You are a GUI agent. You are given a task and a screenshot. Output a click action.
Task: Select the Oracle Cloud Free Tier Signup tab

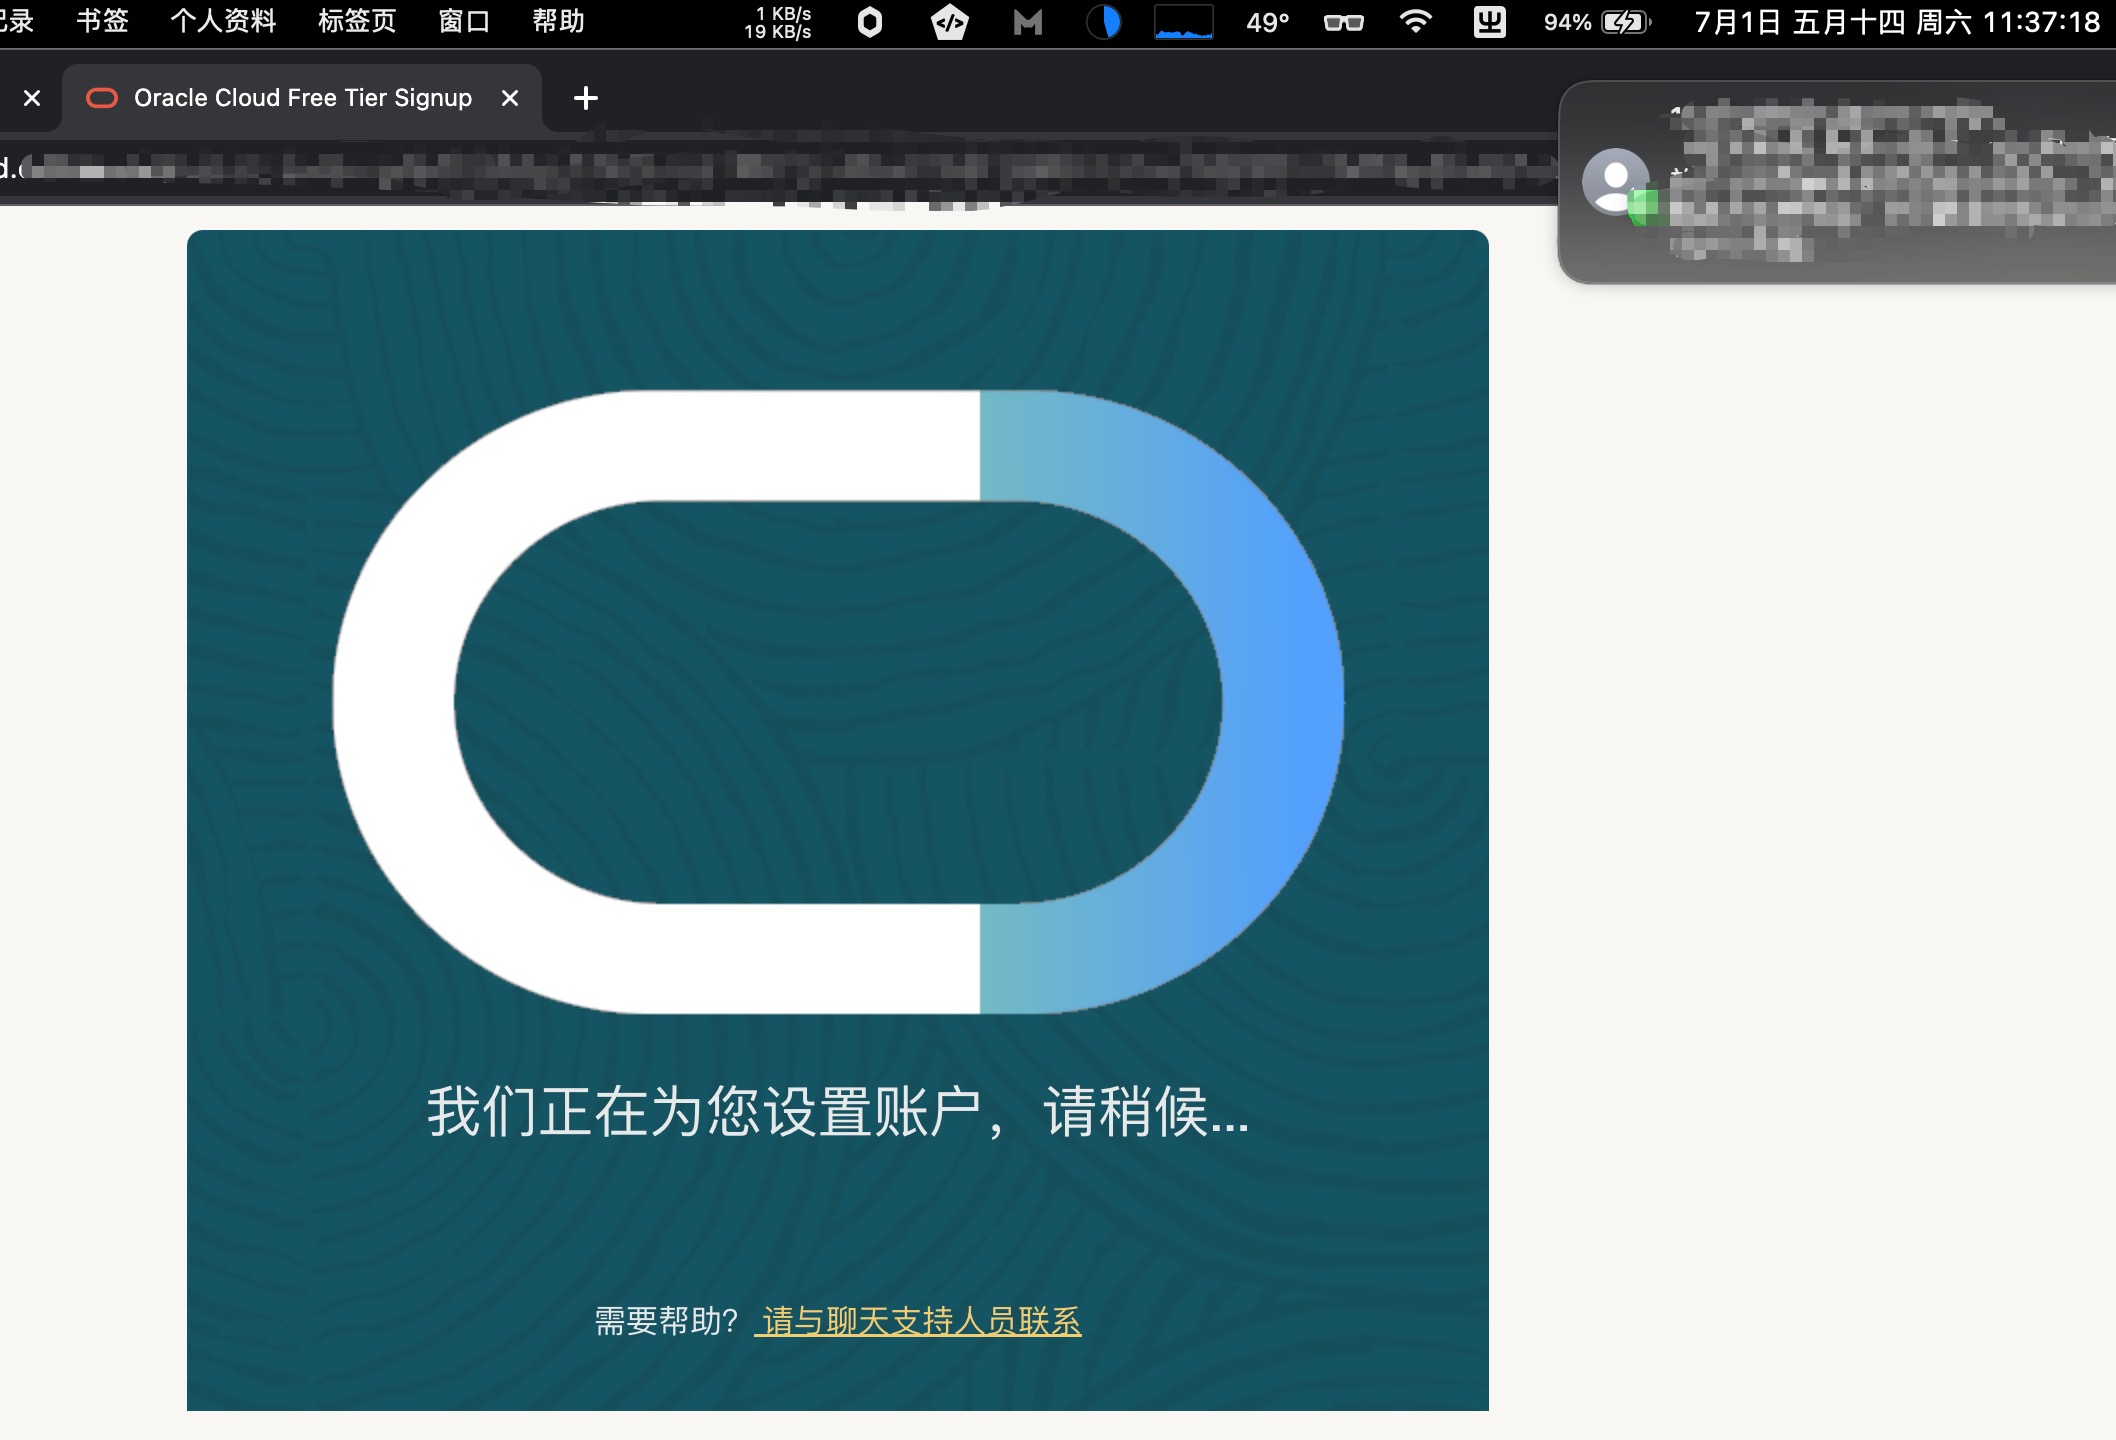point(302,98)
